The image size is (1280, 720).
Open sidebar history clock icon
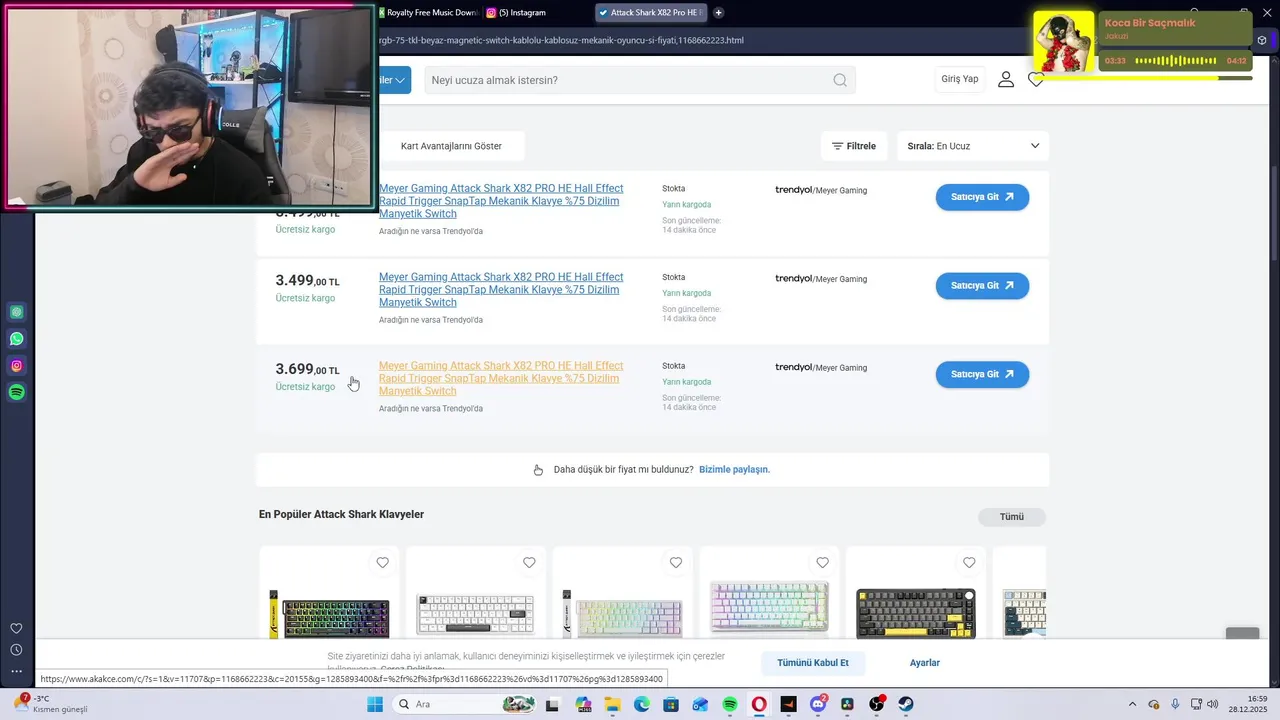(x=16, y=650)
